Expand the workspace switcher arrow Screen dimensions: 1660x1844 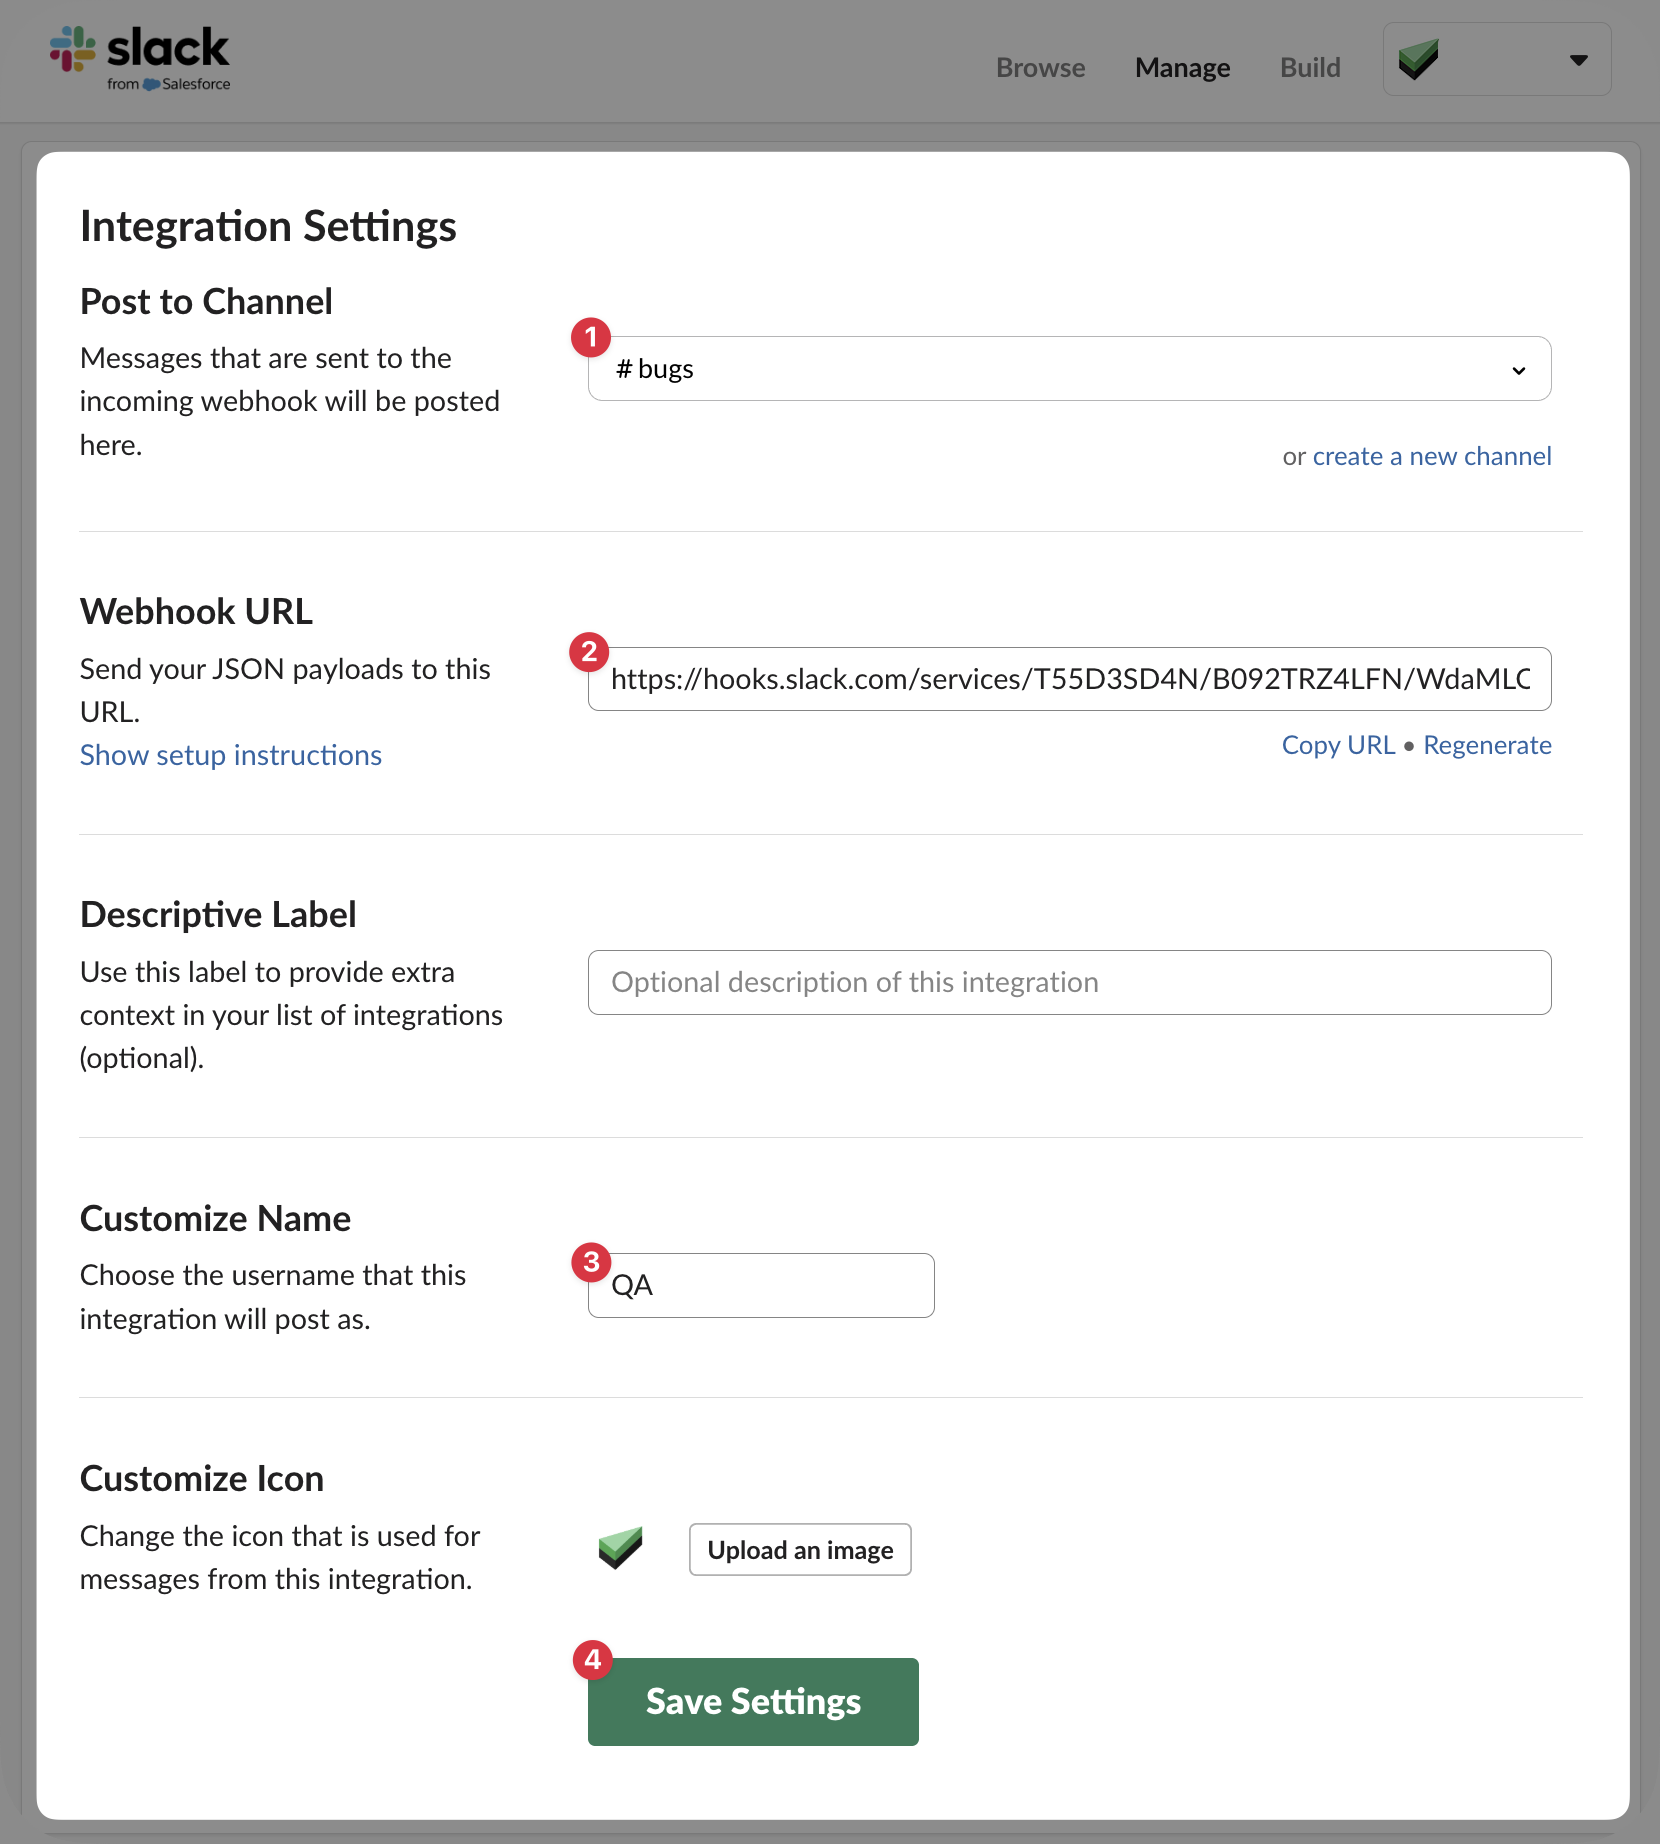coord(1578,60)
